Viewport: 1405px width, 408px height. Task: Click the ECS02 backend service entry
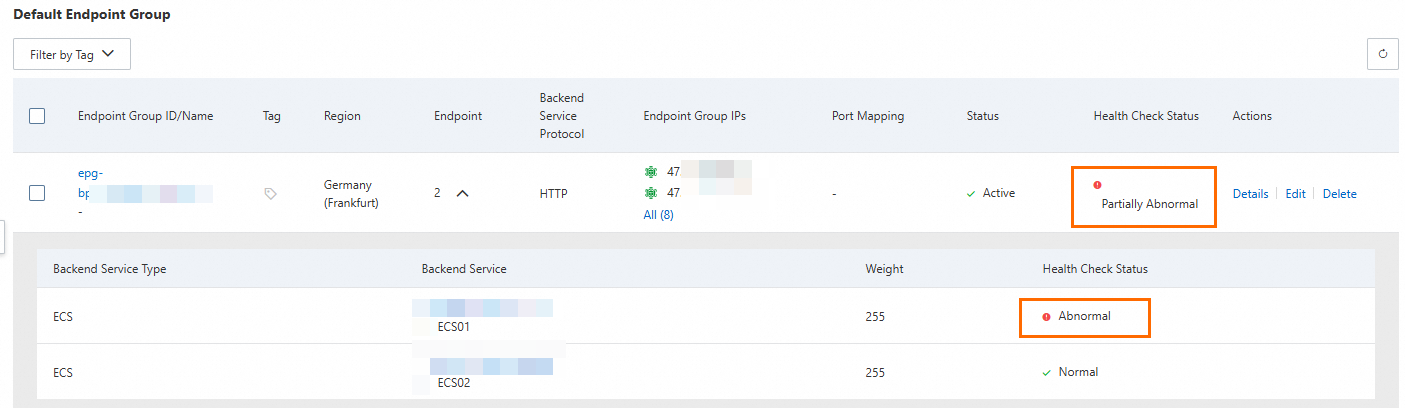454,383
